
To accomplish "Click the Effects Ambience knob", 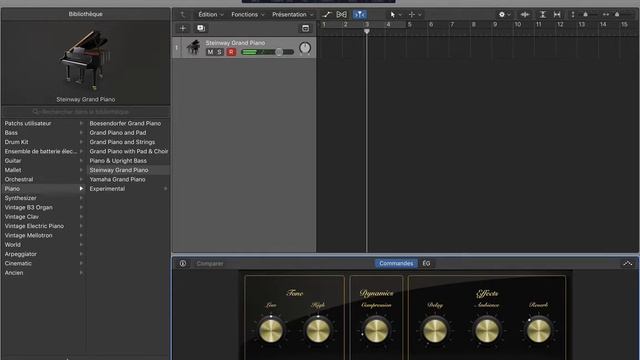I will click(x=487, y=330).
